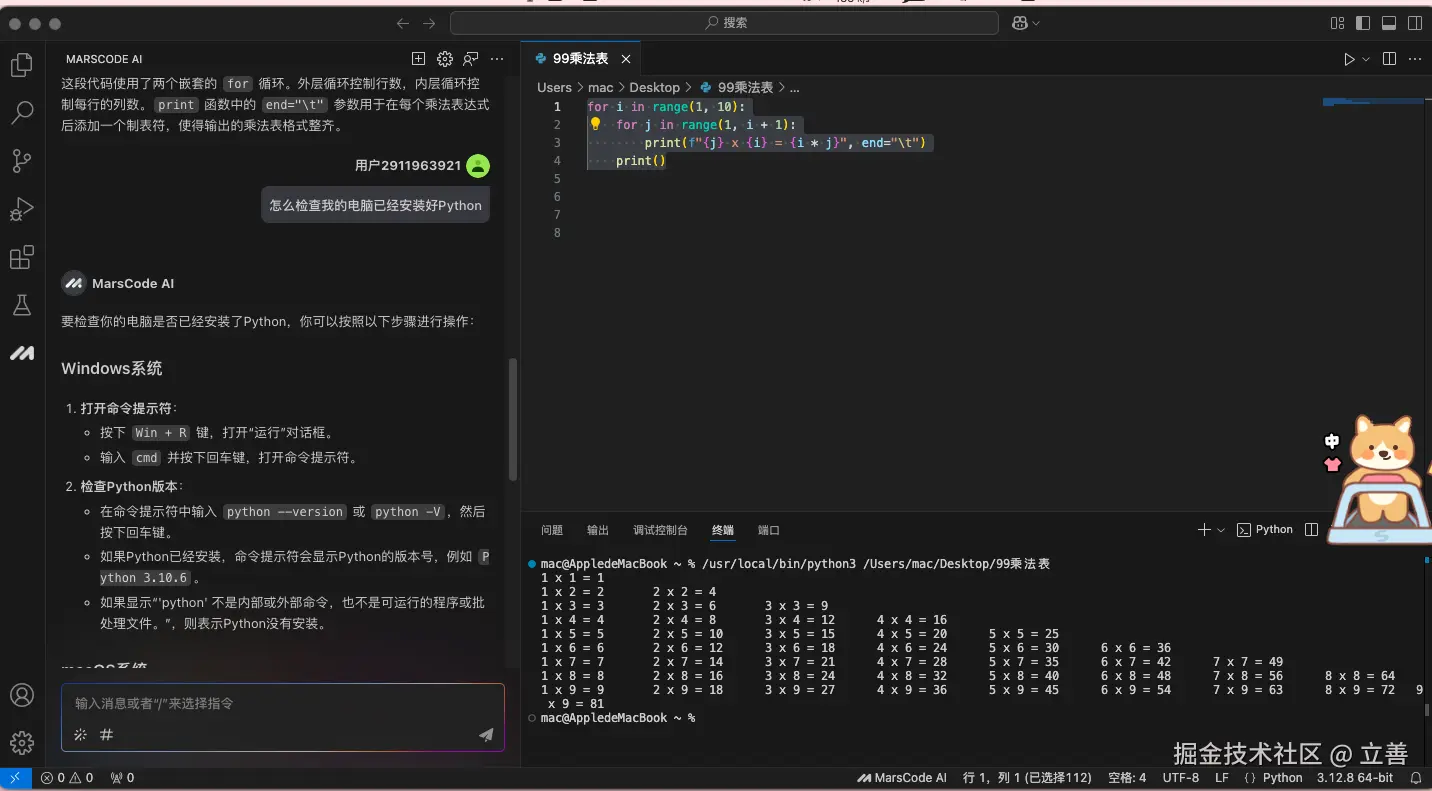
Task: Open MarsCode AI settings gear
Action: coord(444,59)
